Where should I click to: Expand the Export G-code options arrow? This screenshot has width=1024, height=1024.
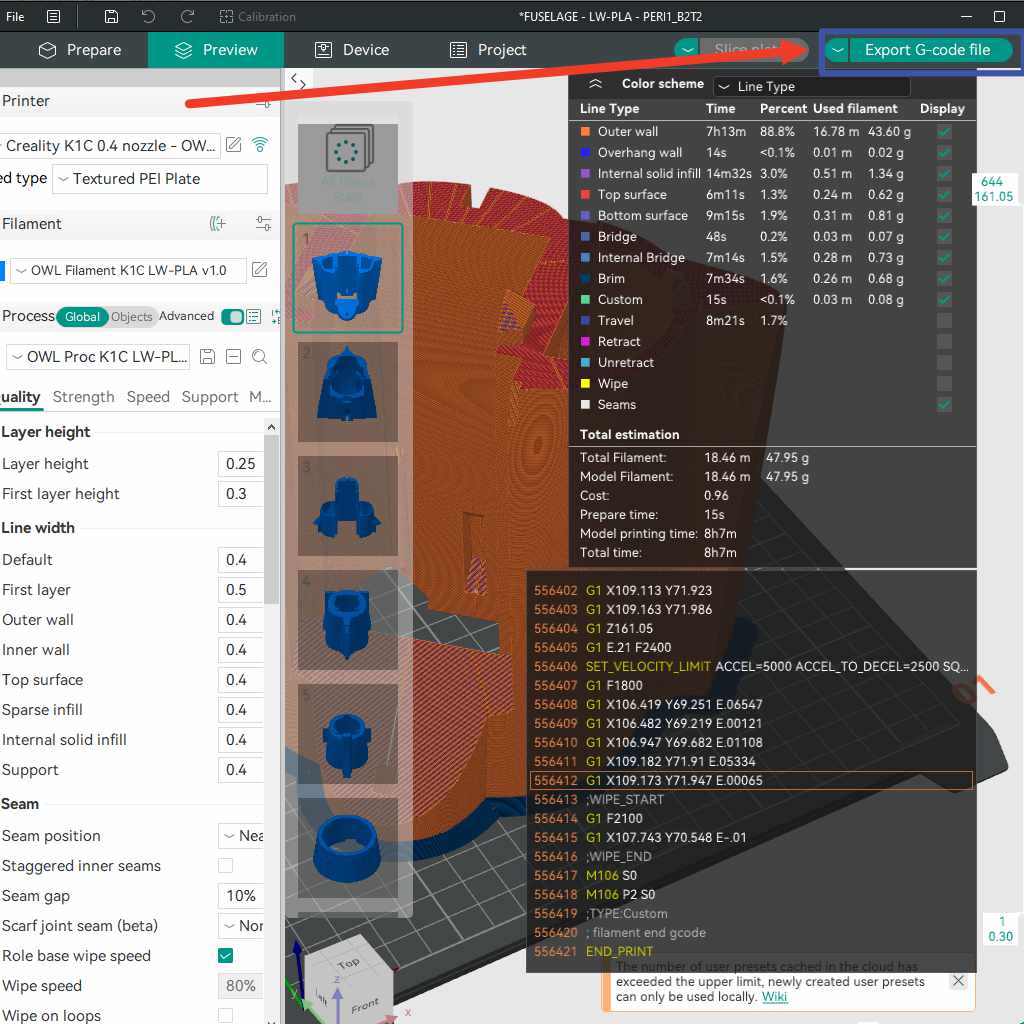click(838, 50)
